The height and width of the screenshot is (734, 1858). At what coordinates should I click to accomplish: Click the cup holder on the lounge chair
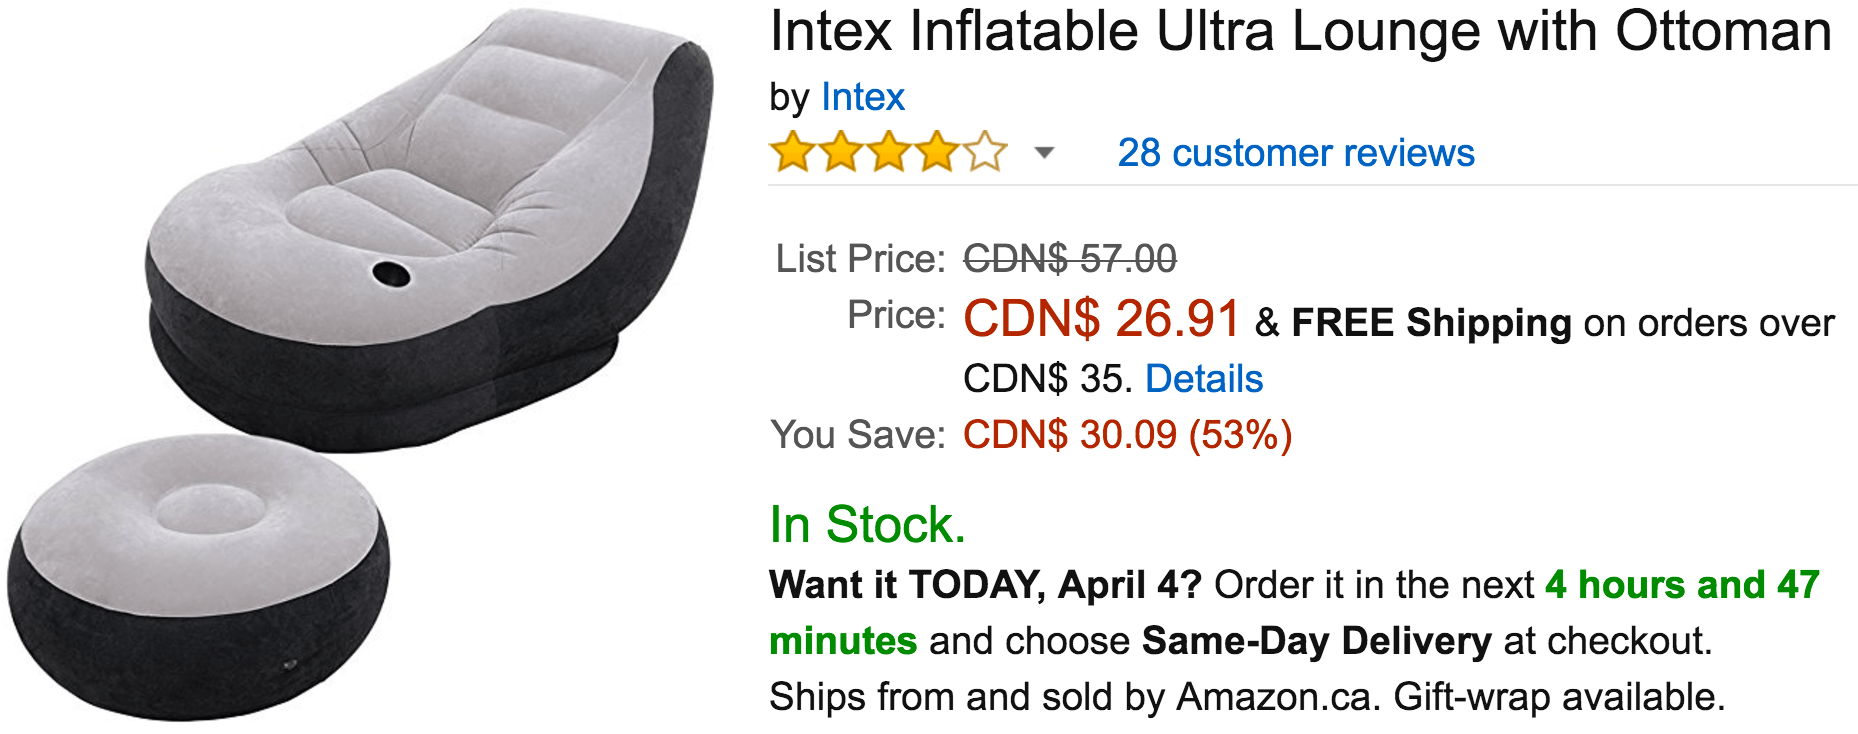(391, 271)
